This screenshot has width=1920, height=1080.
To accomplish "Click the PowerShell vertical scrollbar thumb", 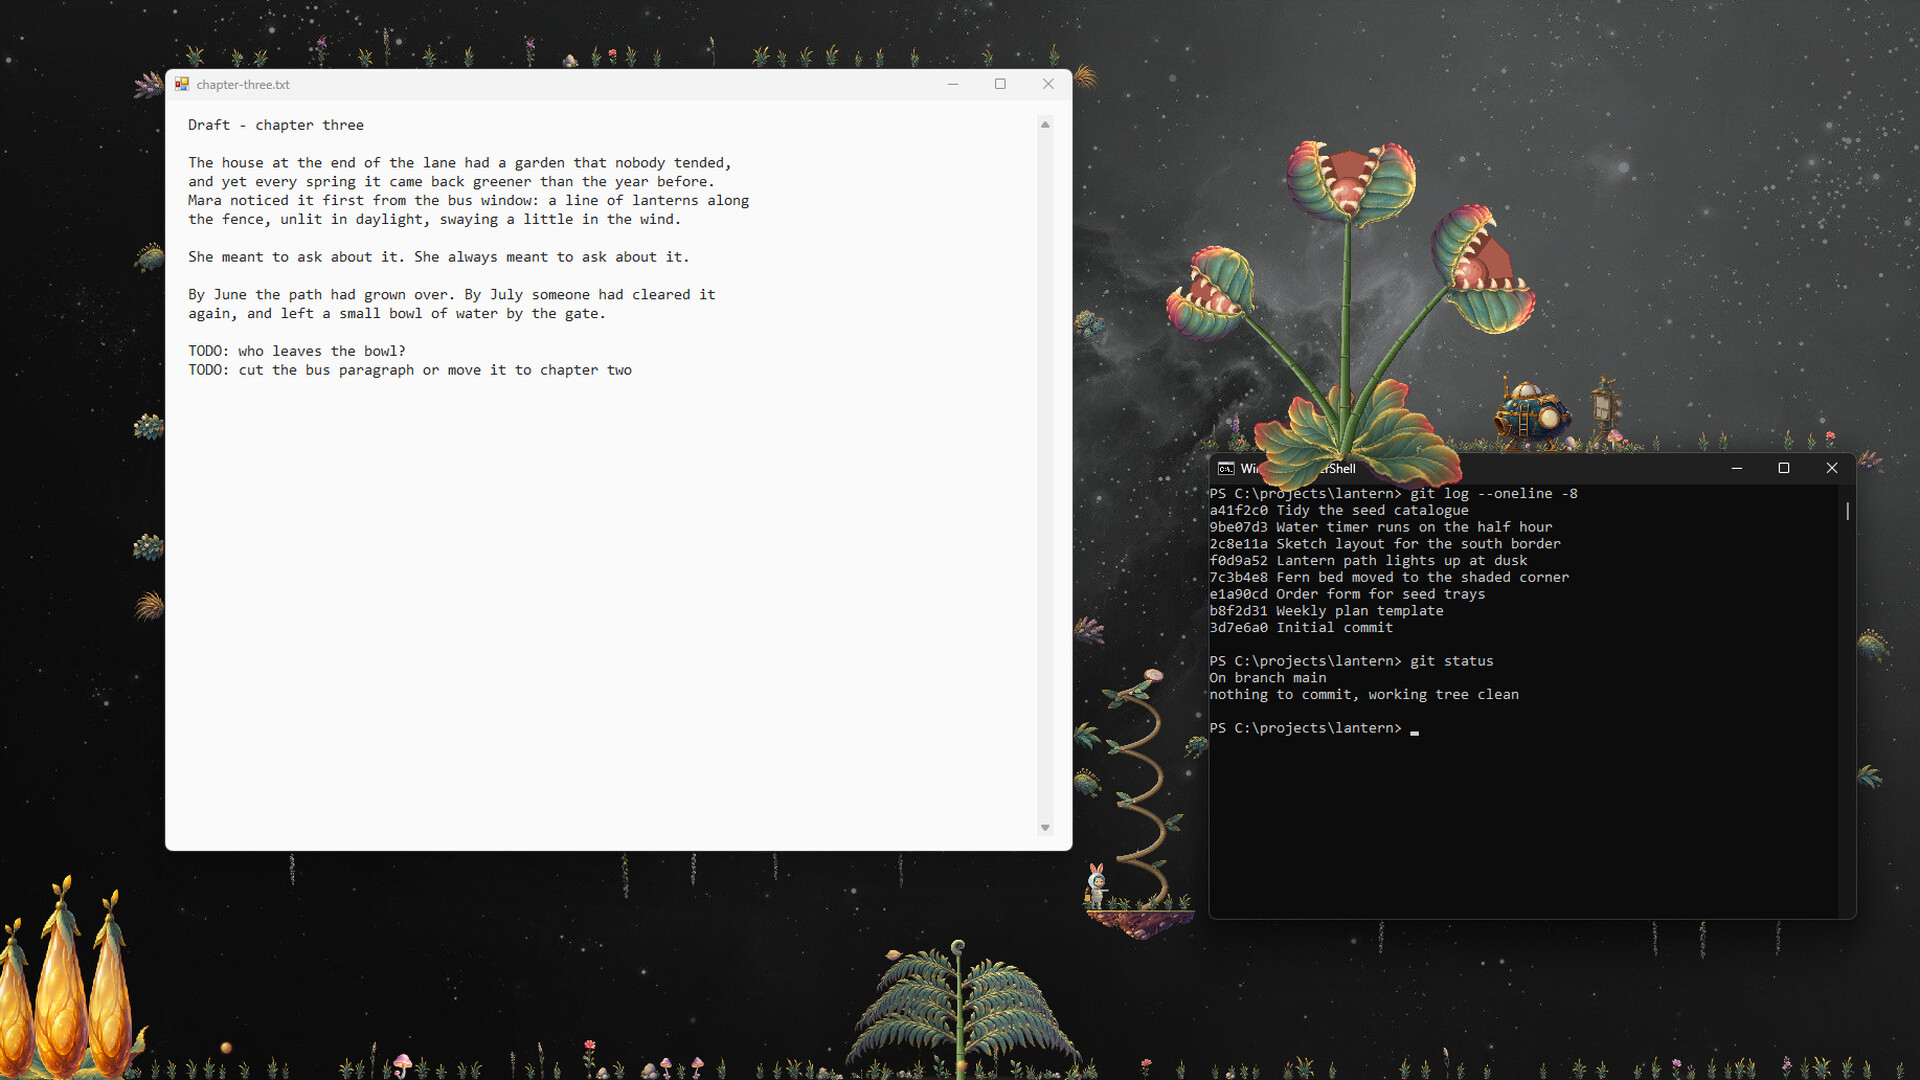I will tap(1847, 511).
